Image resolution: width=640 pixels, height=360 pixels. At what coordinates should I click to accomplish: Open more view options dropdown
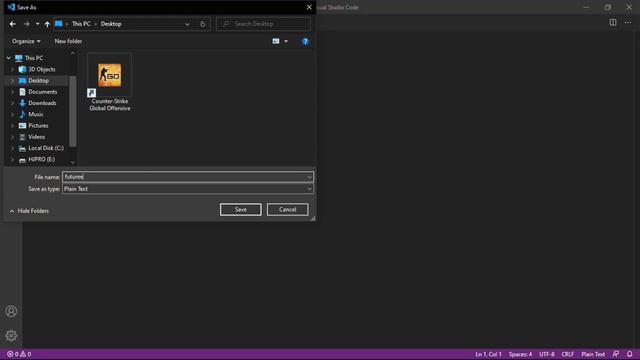click(x=286, y=41)
